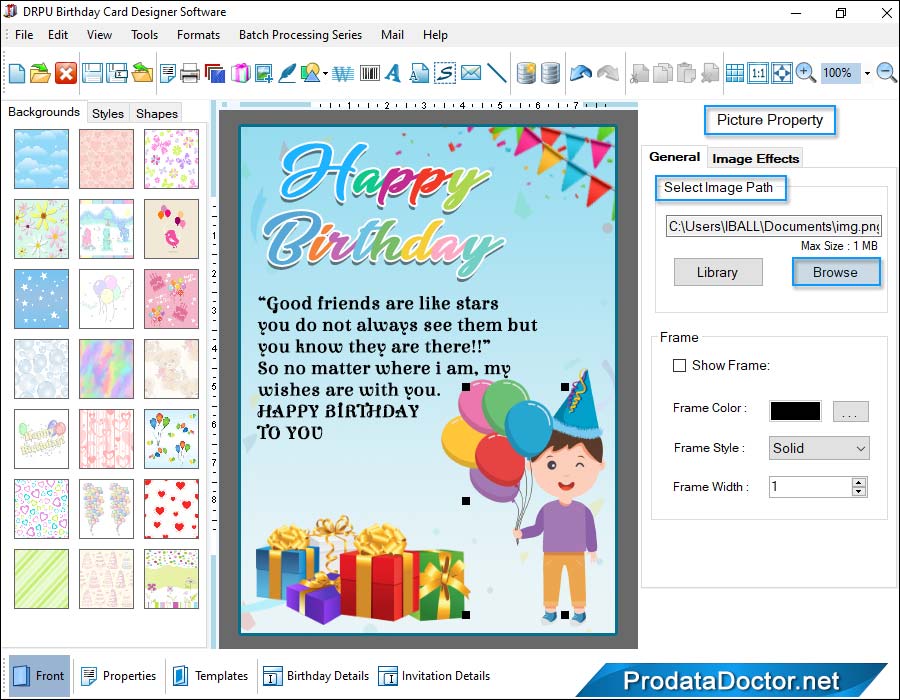Click the dashed-border S icon
The height and width of the screenshot is (700, 900).
(445, 73)
